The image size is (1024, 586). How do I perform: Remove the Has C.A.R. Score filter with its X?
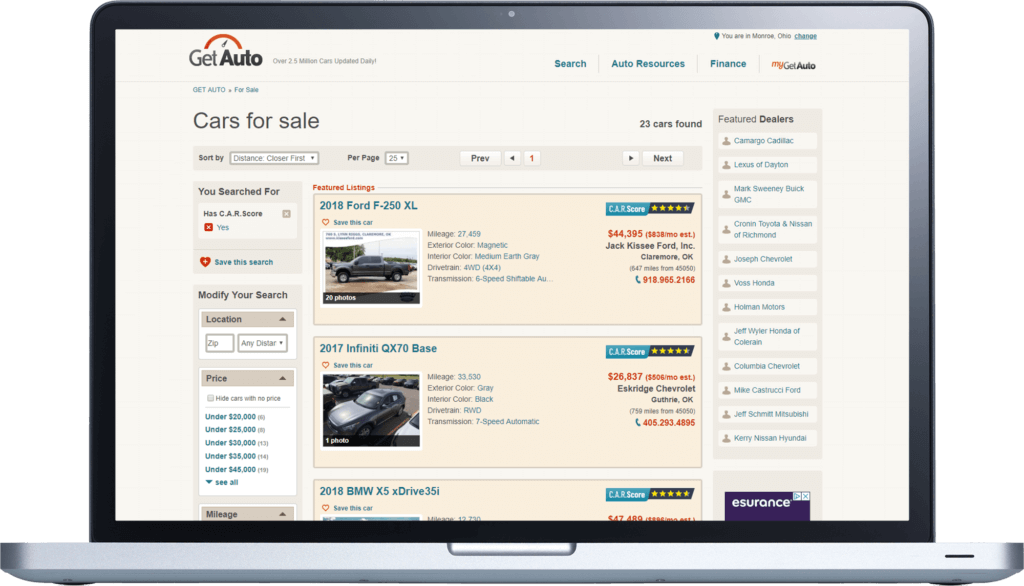click(286, 214)
